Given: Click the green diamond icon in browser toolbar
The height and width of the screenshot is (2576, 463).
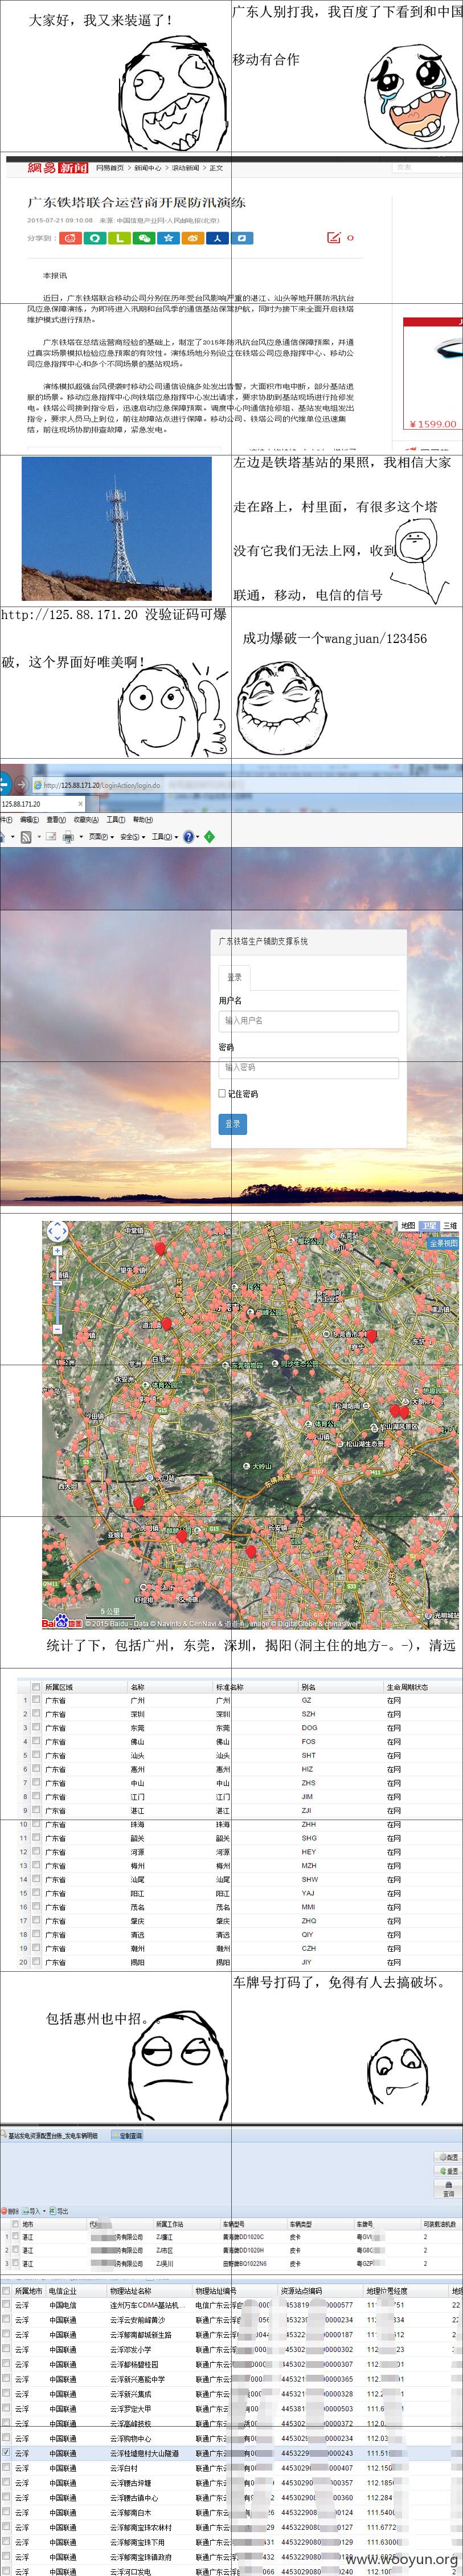Looking at the screenshot, I should (x=209, y=837).
